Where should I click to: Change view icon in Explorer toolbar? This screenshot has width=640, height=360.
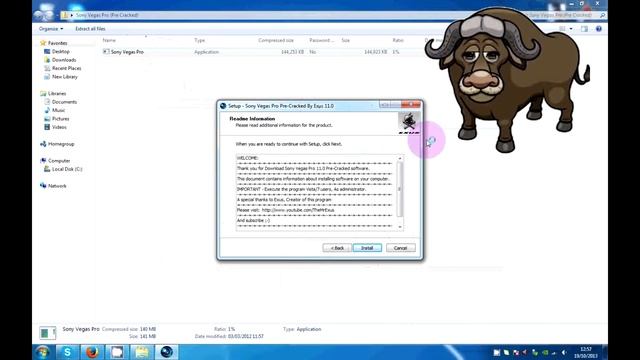[x=562, y=29]
